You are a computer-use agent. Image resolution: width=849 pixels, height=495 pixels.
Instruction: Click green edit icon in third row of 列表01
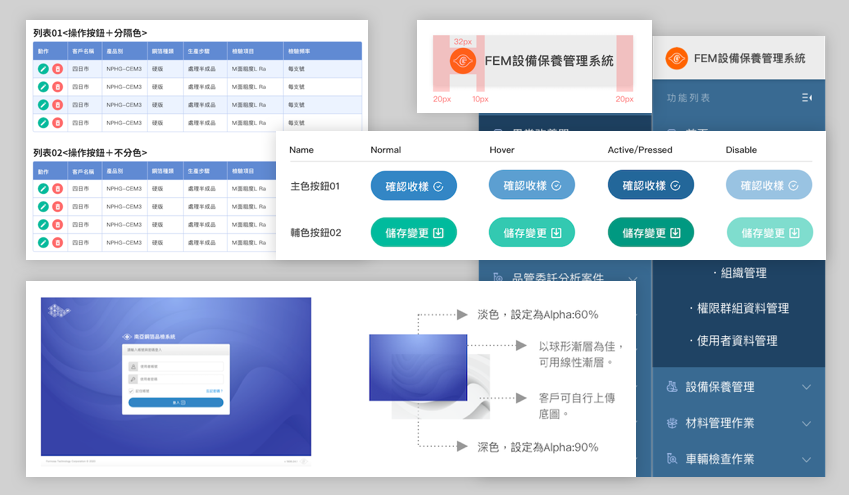click(x=43, y=105)
